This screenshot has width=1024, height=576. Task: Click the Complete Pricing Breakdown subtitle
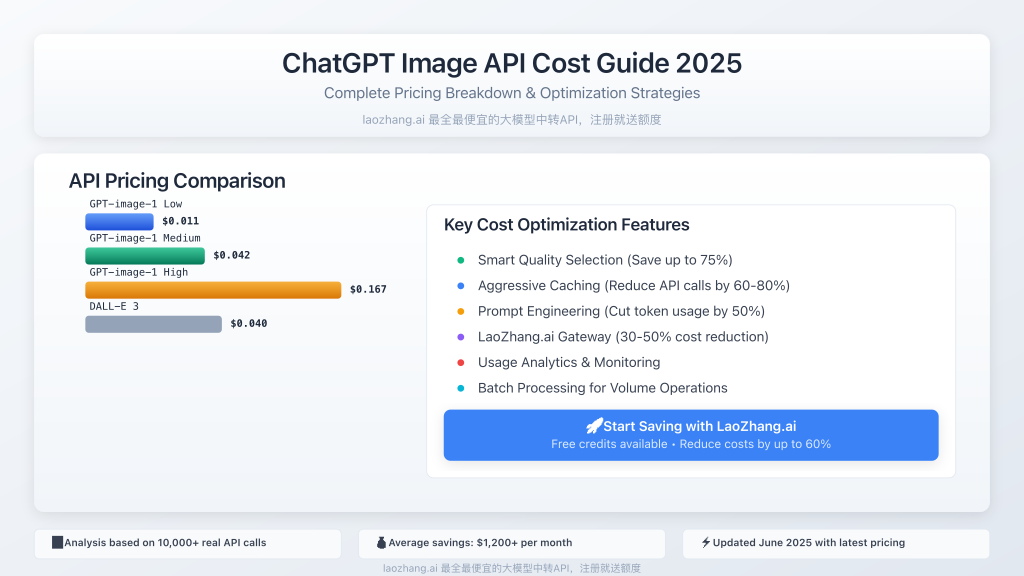(512, 93)
